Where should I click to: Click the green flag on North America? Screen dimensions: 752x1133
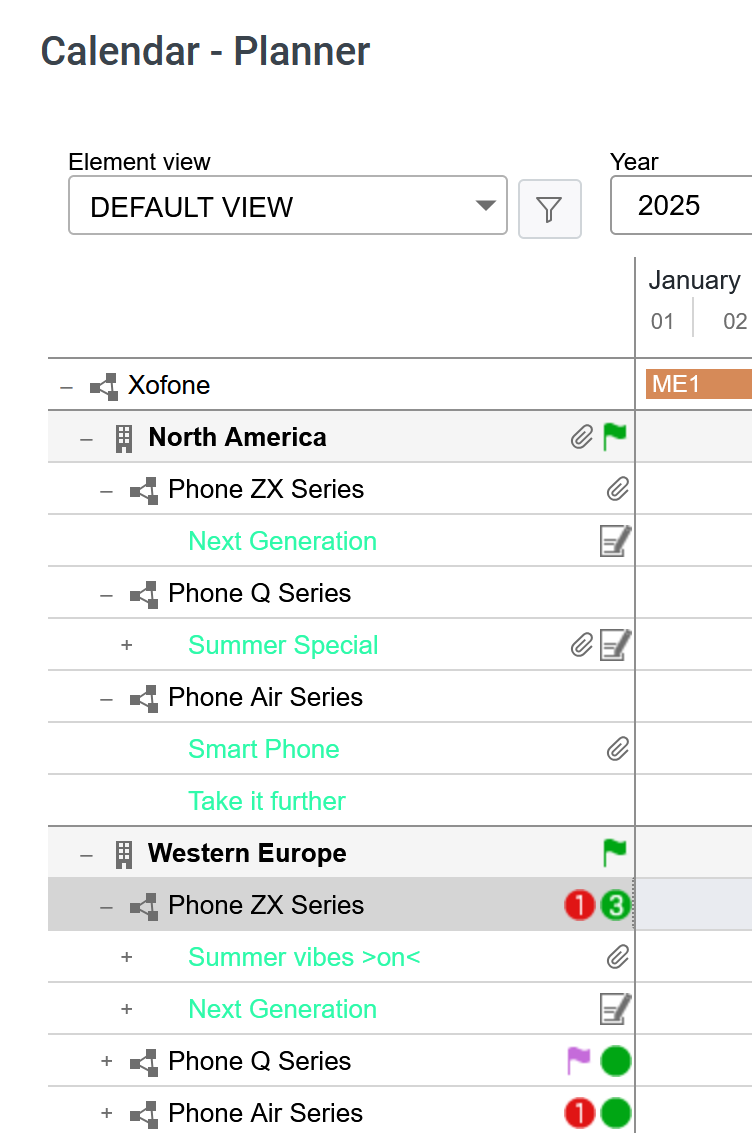point(615,436)
